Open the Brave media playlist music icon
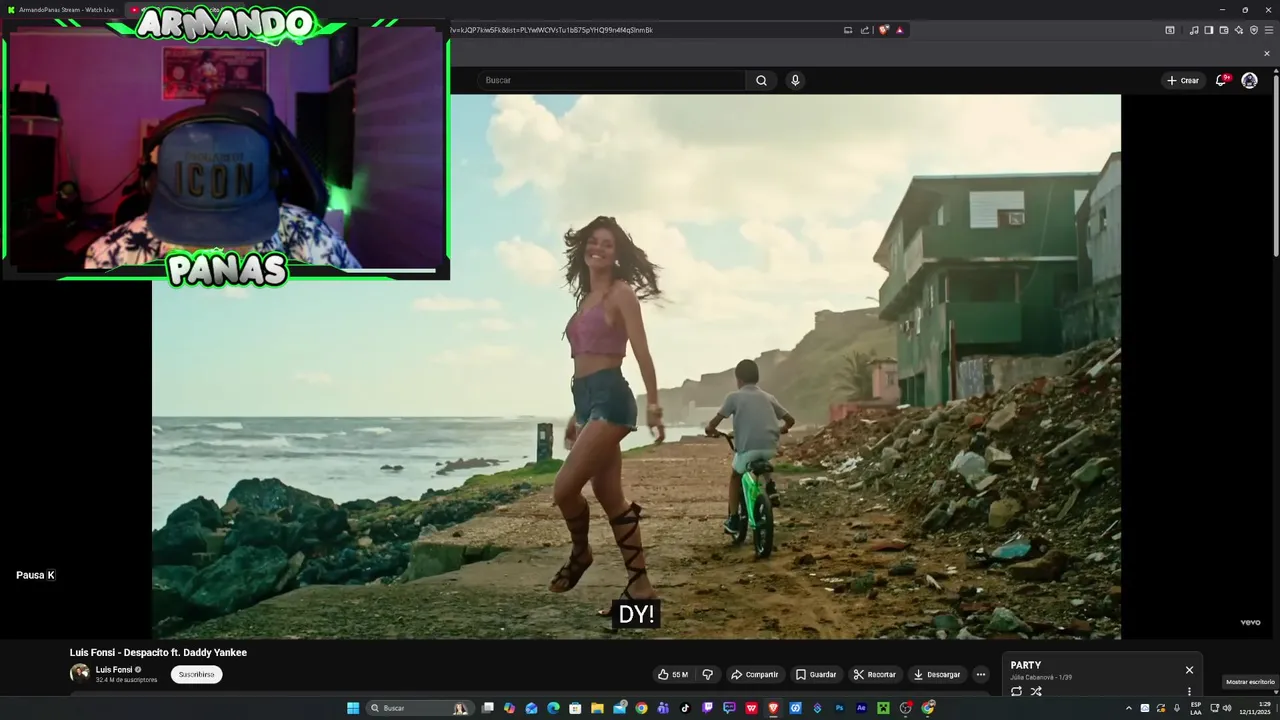Image resolution: width=1280 pixels, height=720 pixels. click(x=1194, y=30)
